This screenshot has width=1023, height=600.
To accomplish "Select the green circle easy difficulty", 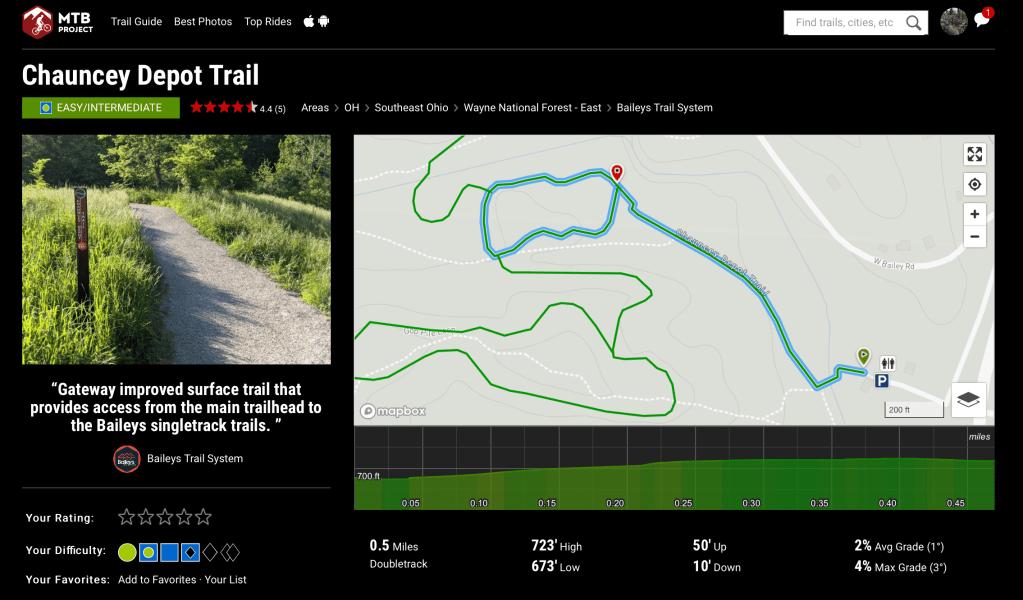I will (127, 551).
